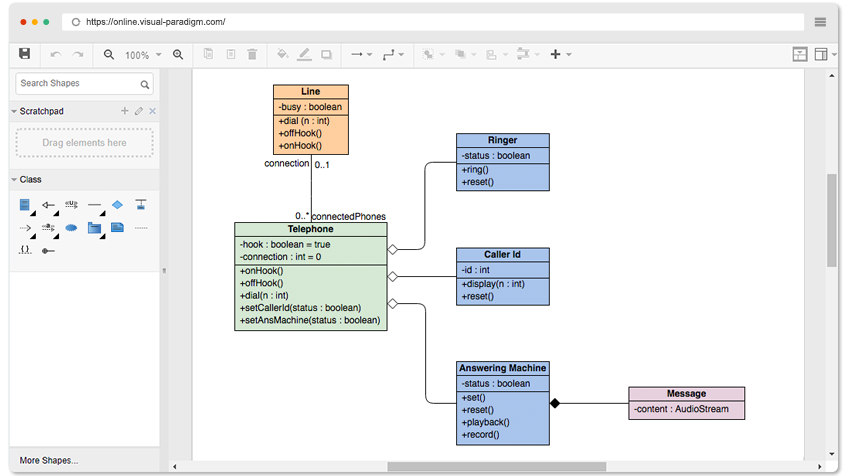Open the 100% zoom level dropdown
This screenshot has width=848, height=476.
pyautogui.click(x=143, y=55)
